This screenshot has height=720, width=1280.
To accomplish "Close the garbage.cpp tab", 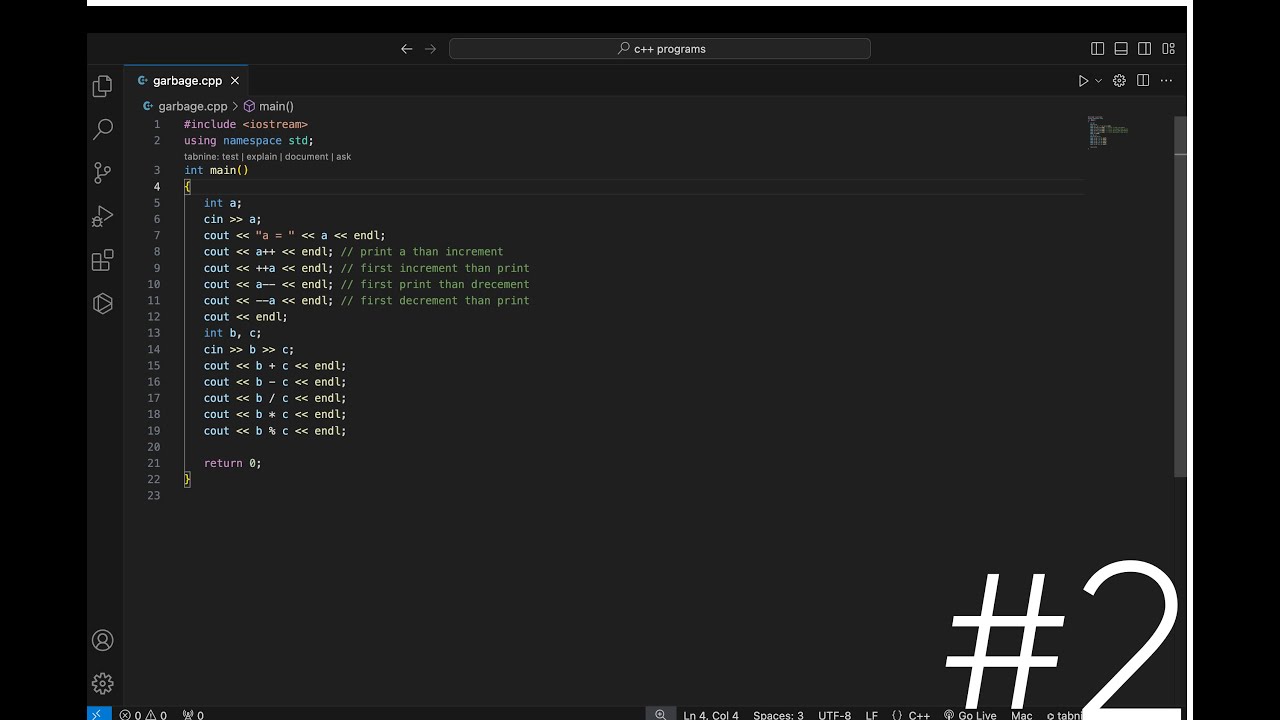I will pyautogui.click(x=235, y=81).
